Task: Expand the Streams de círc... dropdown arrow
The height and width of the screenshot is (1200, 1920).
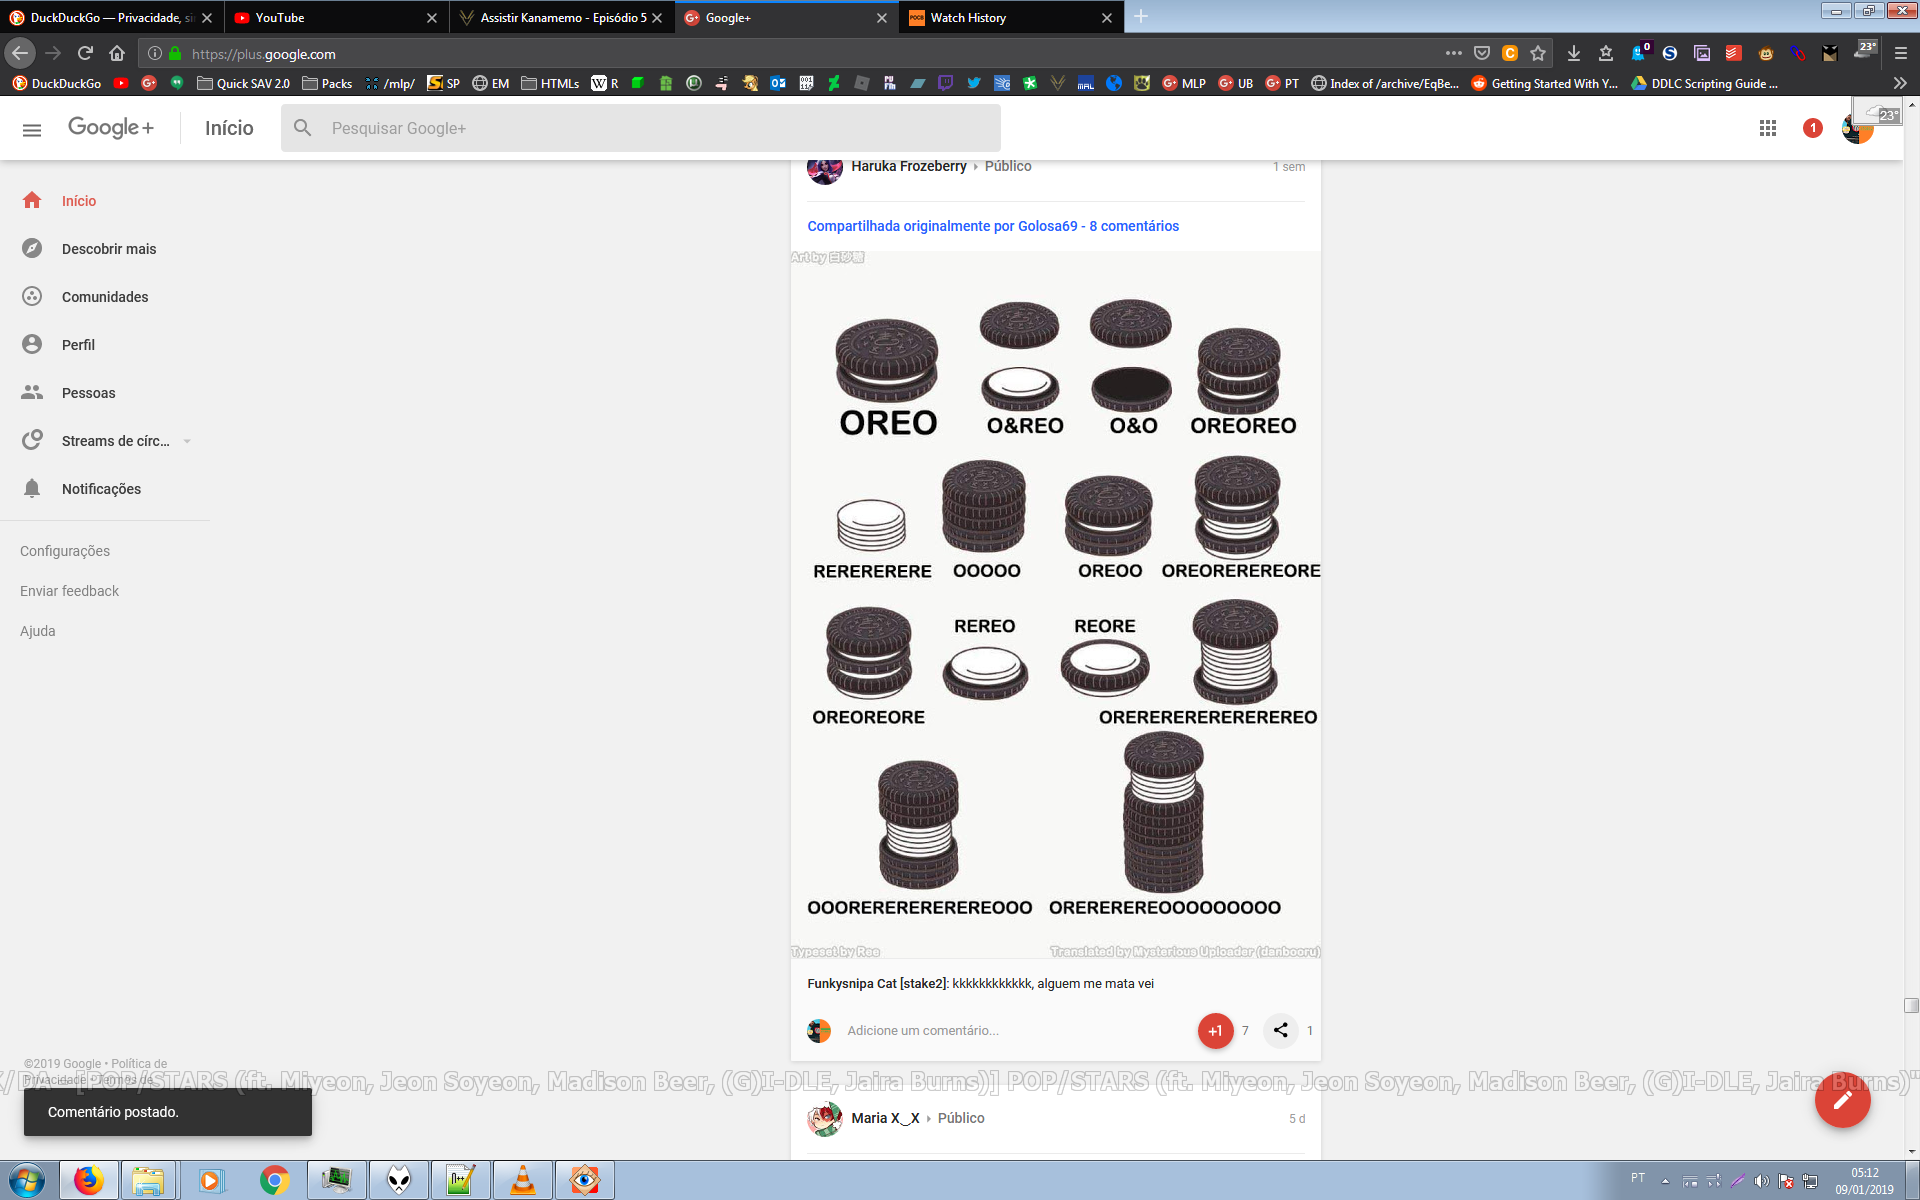Action: [187, 441]
